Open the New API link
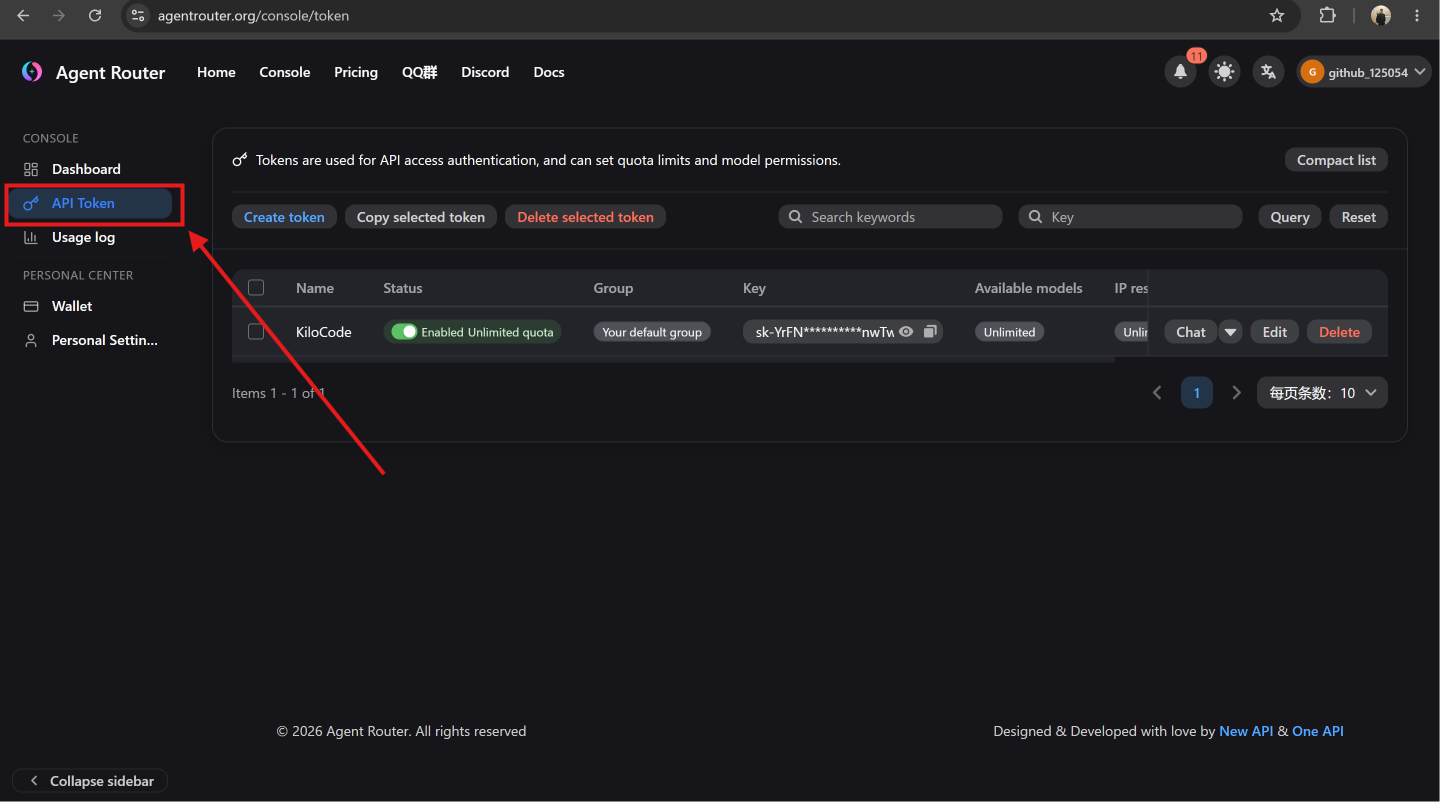Image resolution: width=1440 pixels, height=802 pixels. pyautogui.click(x=1246, y=731)
